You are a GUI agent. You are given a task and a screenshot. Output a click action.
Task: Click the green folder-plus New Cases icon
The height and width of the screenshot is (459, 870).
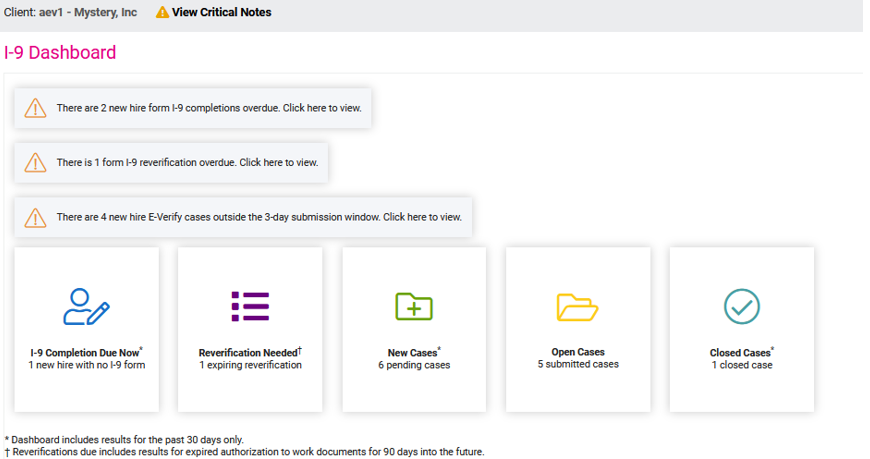414,306
